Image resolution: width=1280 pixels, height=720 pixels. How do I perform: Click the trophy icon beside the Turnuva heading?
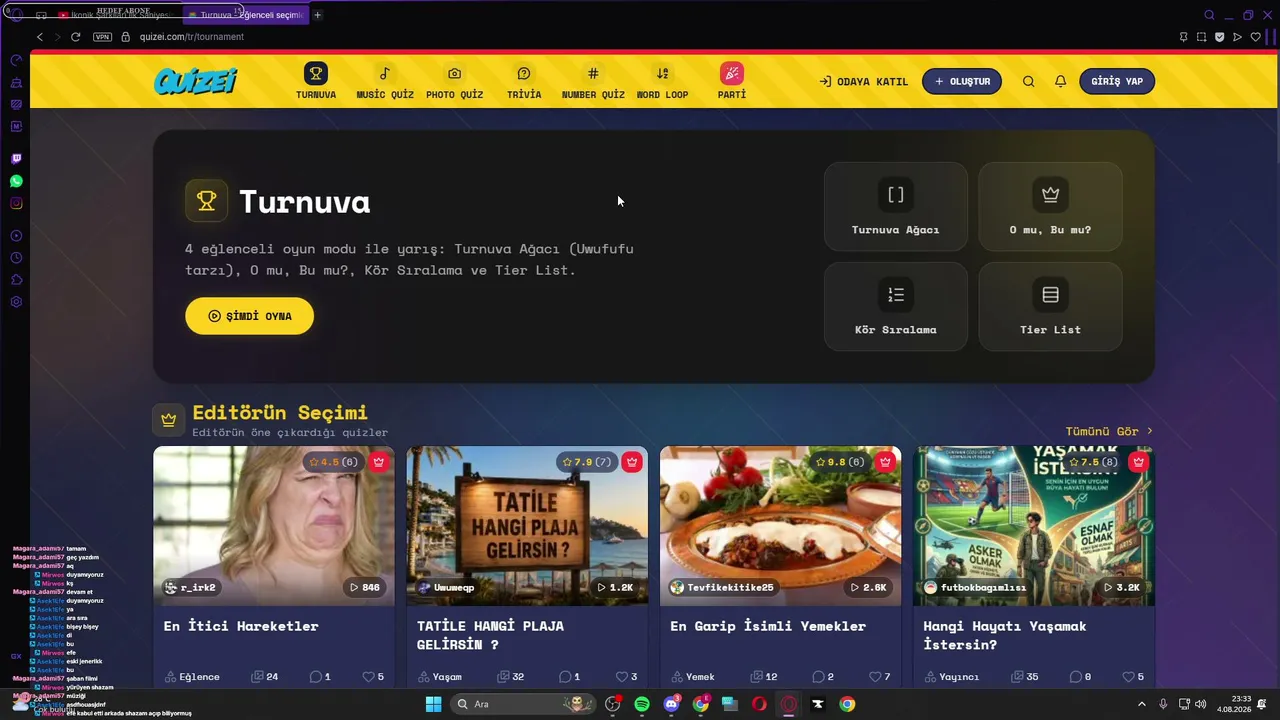click(x=206, y=201)
